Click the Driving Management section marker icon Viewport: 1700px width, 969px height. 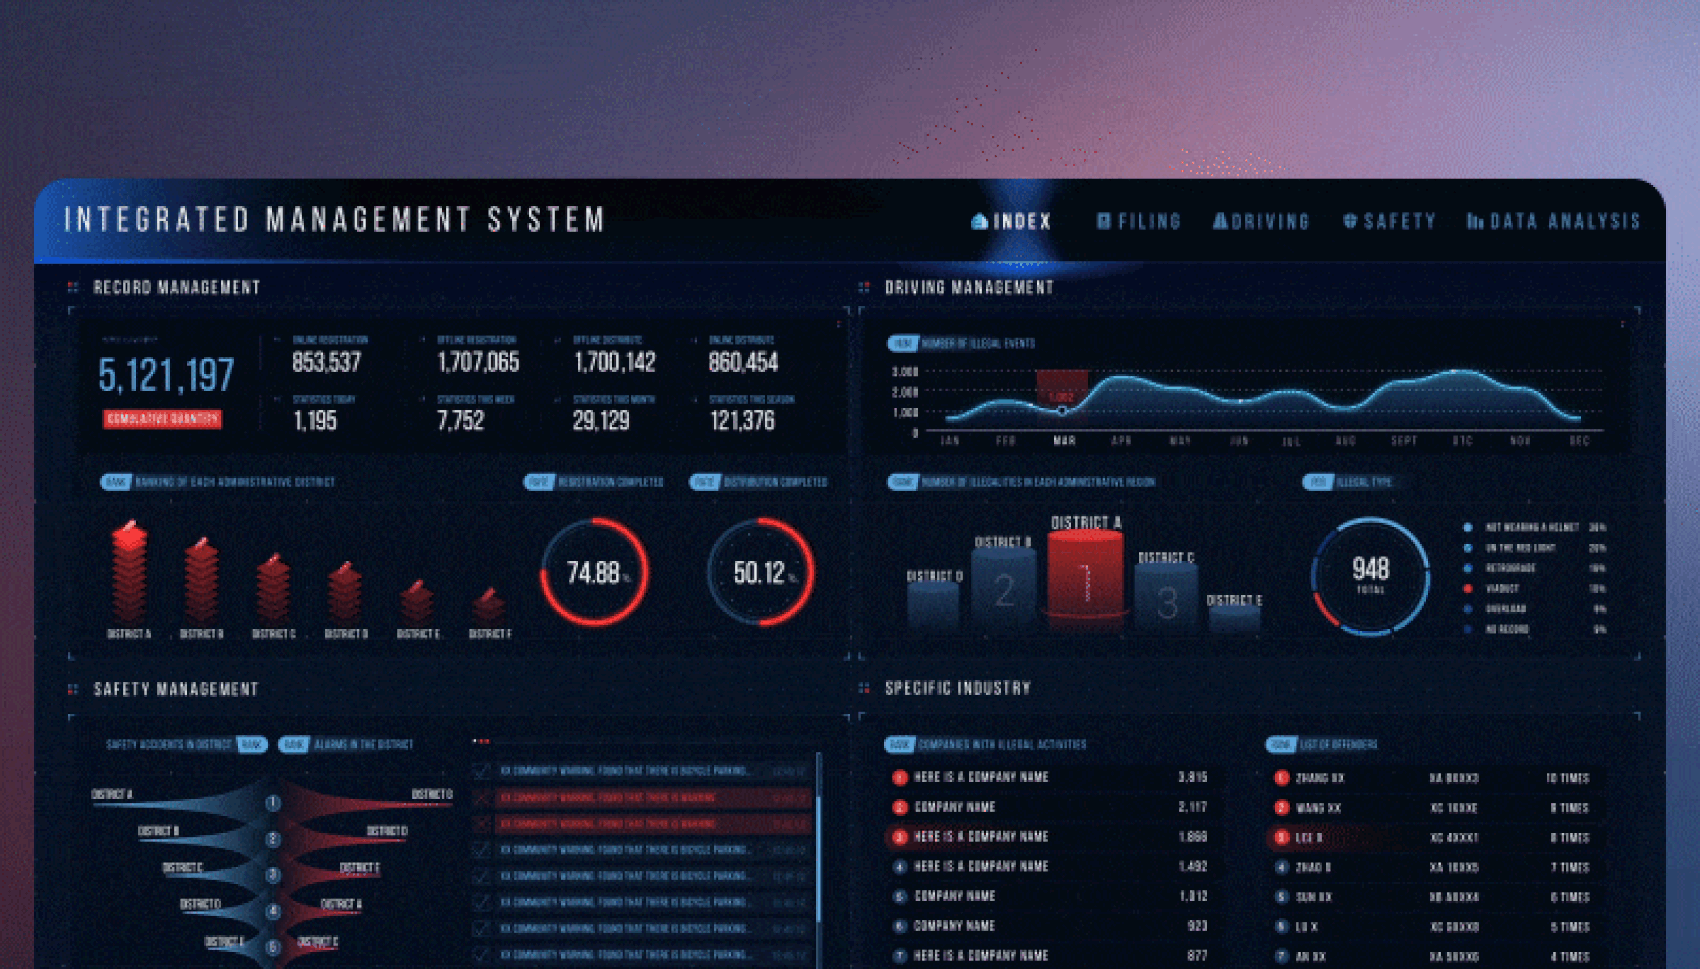(864, 287)
